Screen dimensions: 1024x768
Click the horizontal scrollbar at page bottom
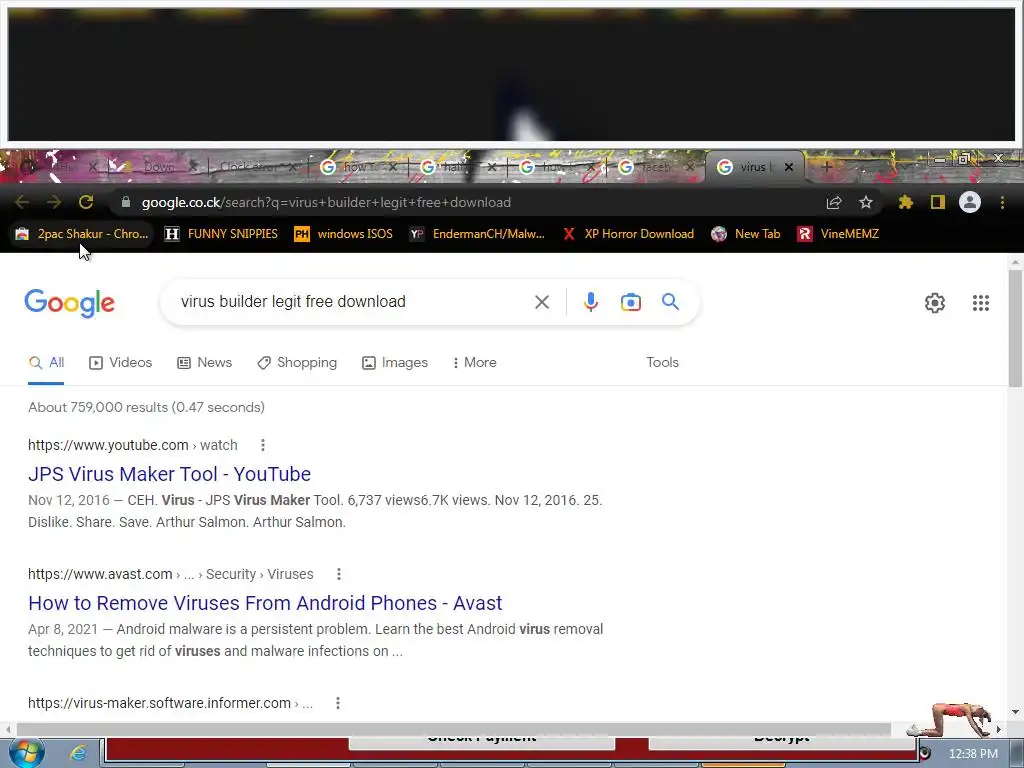tap(454, 729)
